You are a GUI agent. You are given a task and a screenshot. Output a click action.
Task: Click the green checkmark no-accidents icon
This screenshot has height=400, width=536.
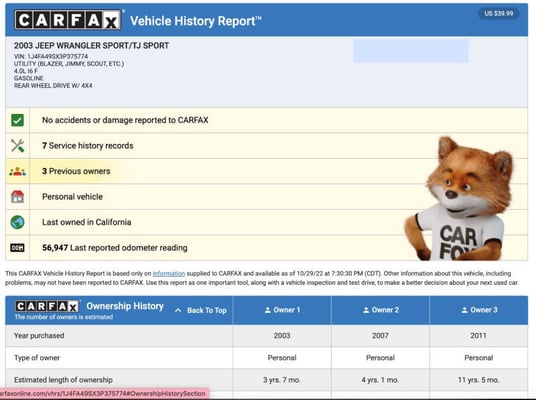coord(17,120)
